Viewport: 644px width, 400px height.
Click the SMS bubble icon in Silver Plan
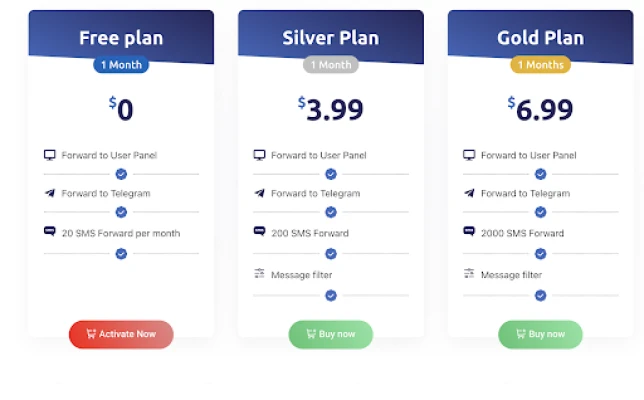click(x=259, y=232)
